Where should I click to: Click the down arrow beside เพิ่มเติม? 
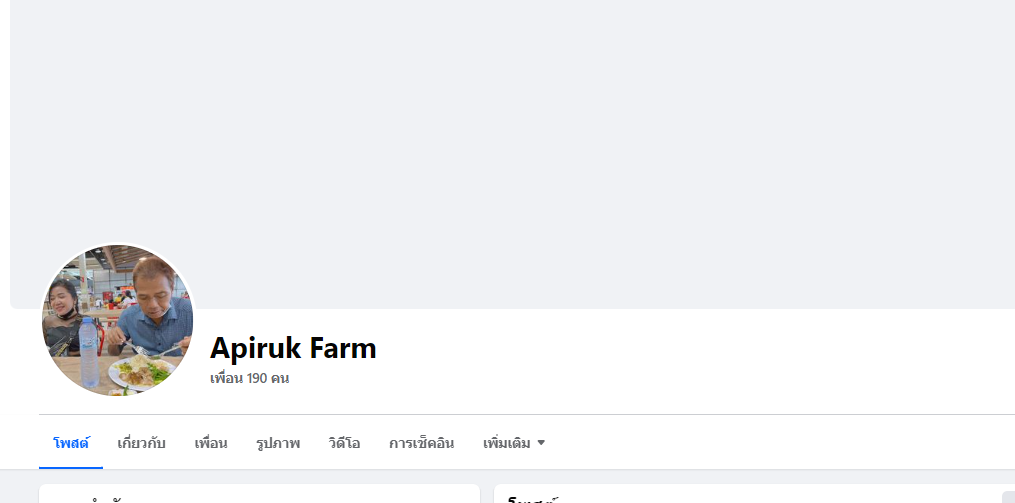tap(541, 443)
